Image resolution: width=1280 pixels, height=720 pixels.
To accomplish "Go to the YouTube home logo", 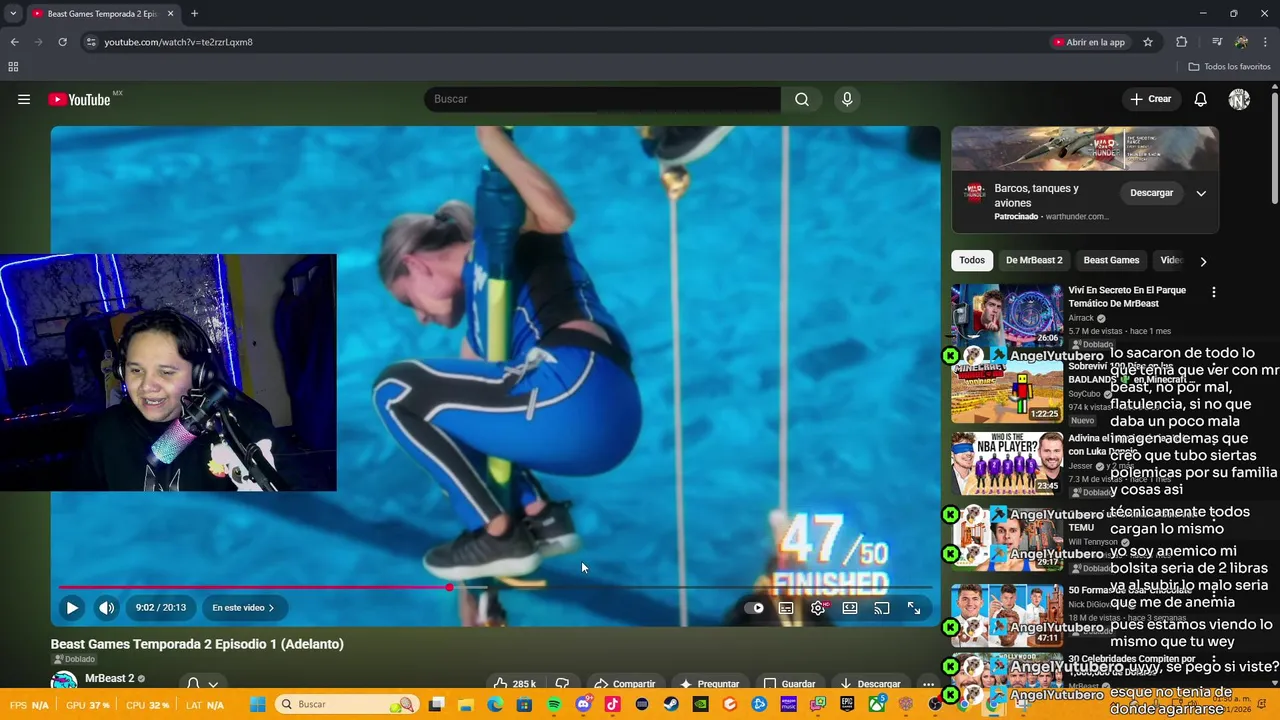I will pos(79,99).
